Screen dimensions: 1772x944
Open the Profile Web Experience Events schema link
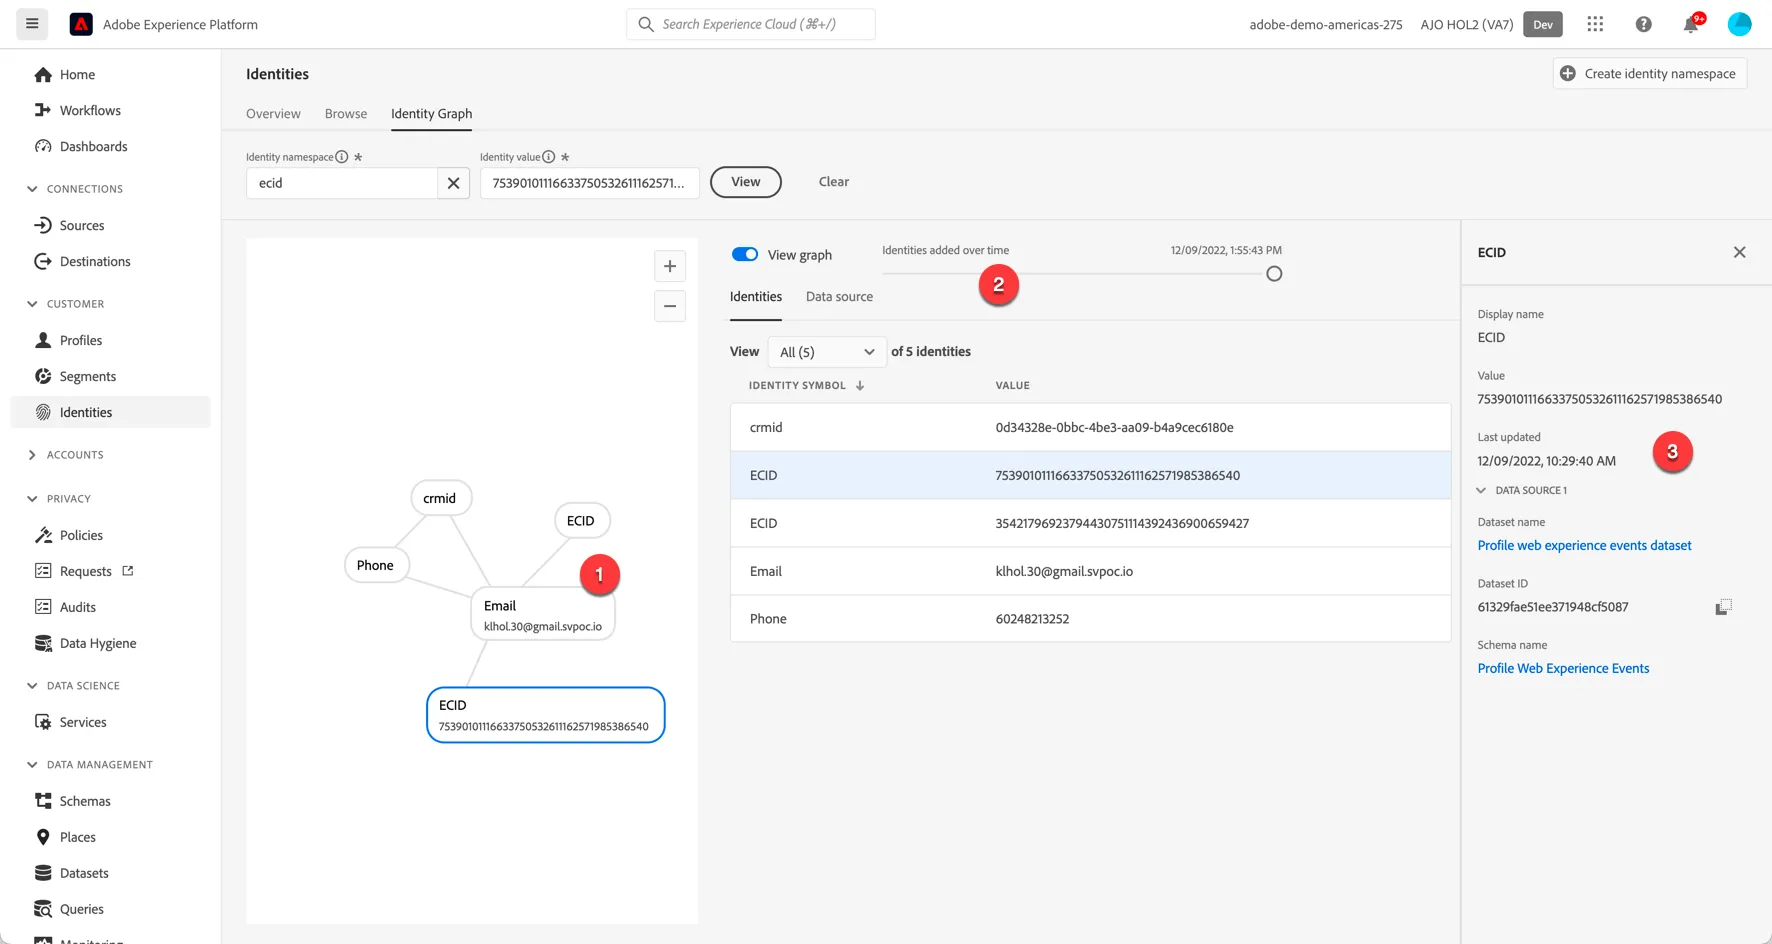click(1563, 669)
